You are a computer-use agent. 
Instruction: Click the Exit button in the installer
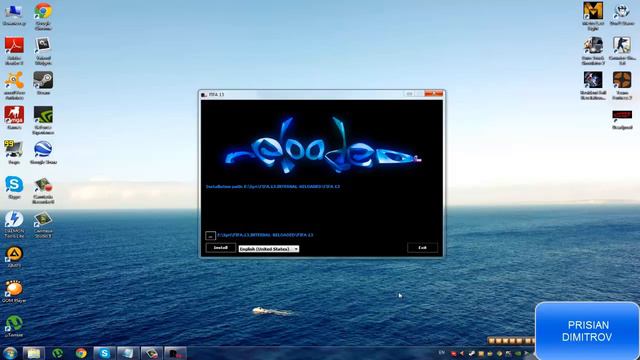[422, 248]
